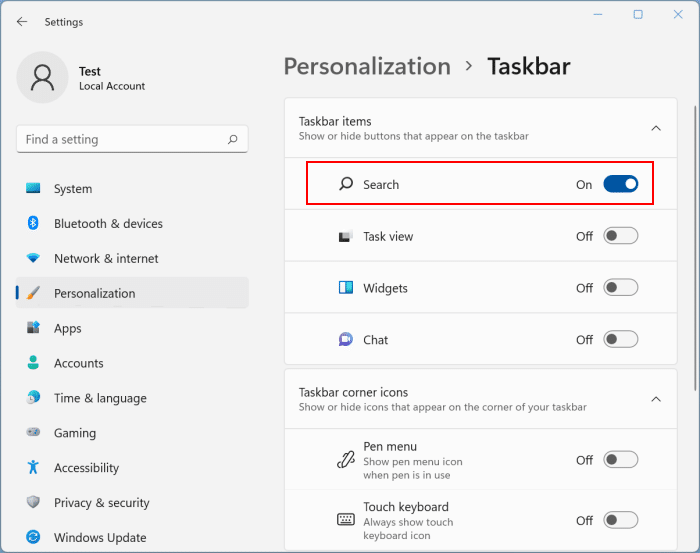Click the Test user avatar icon
This screenshot has height=553, width=700.
coord(42,77)
